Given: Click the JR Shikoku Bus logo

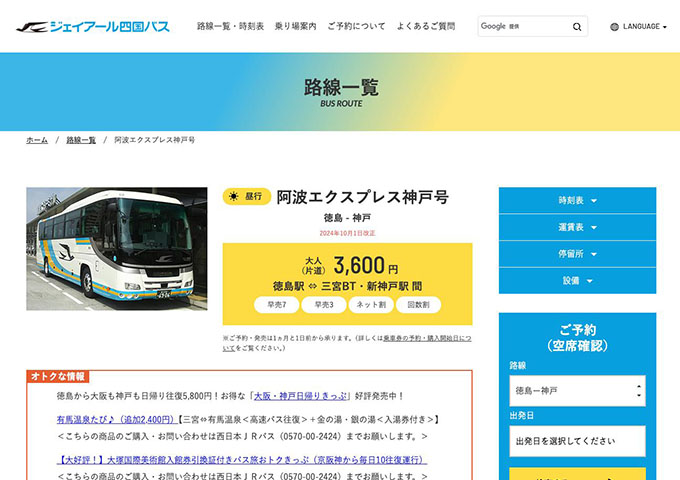Looking at the screenshot, I should coord(92,26).
